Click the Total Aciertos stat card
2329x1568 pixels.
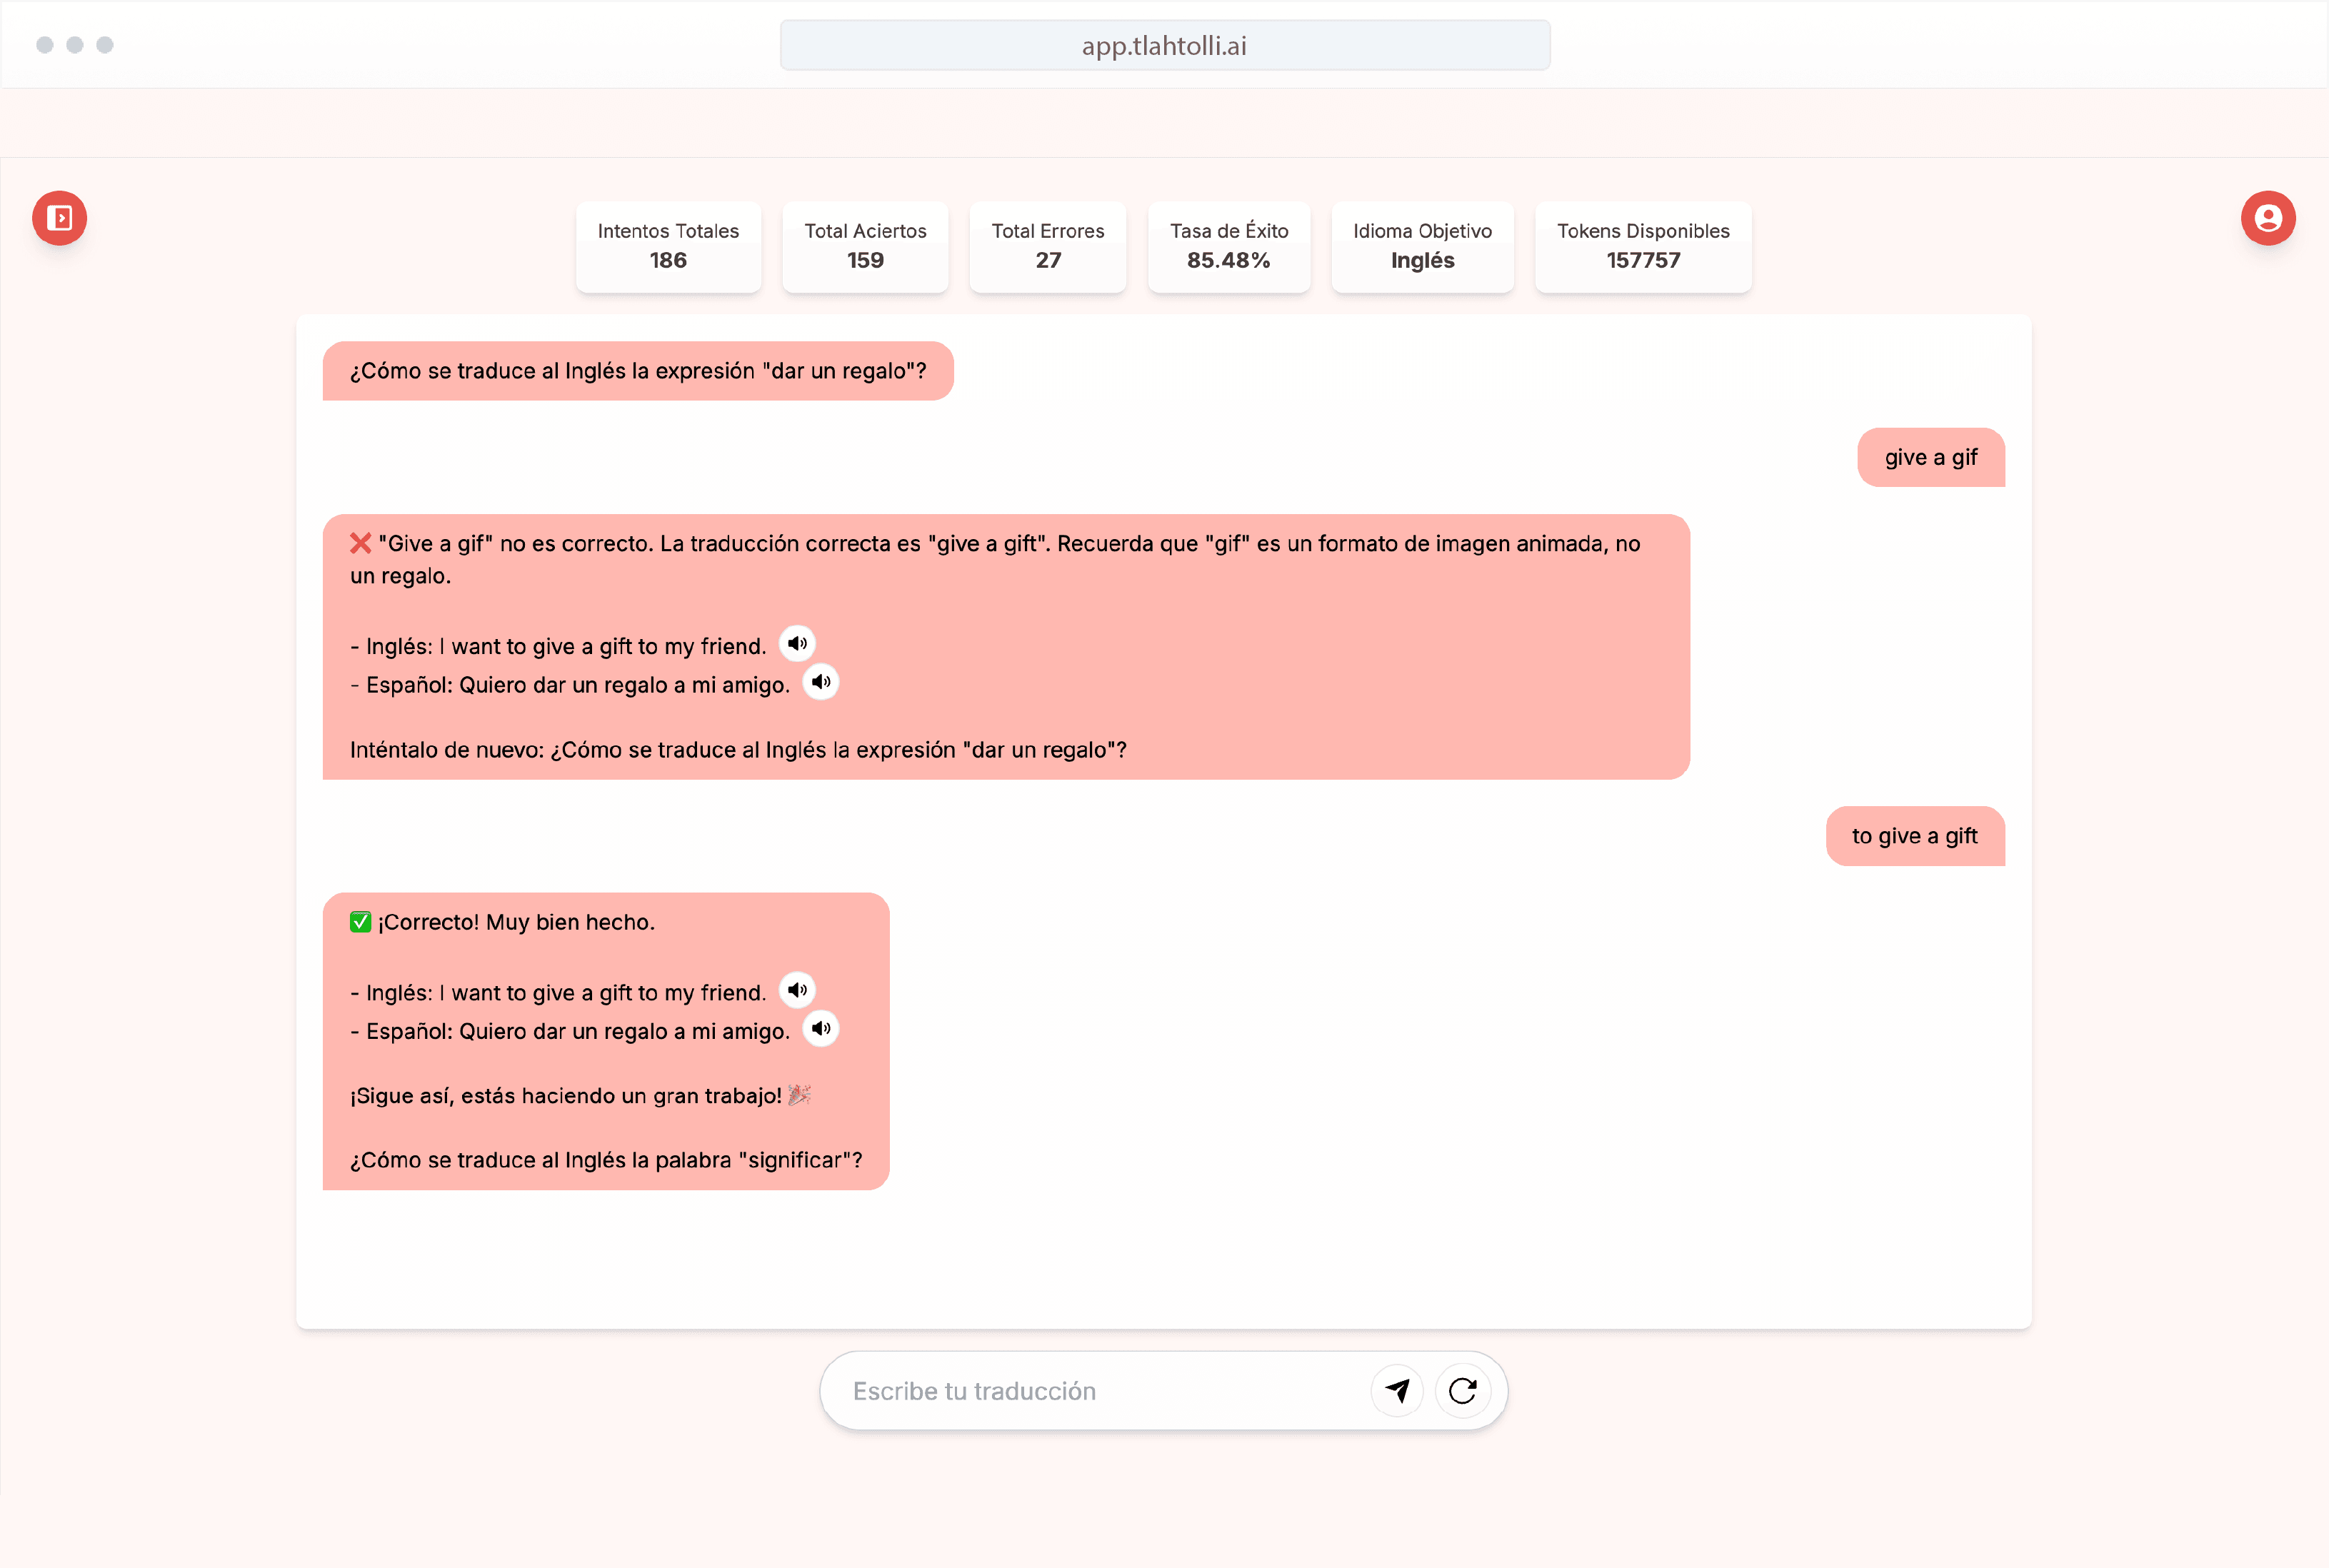[865, 246]
